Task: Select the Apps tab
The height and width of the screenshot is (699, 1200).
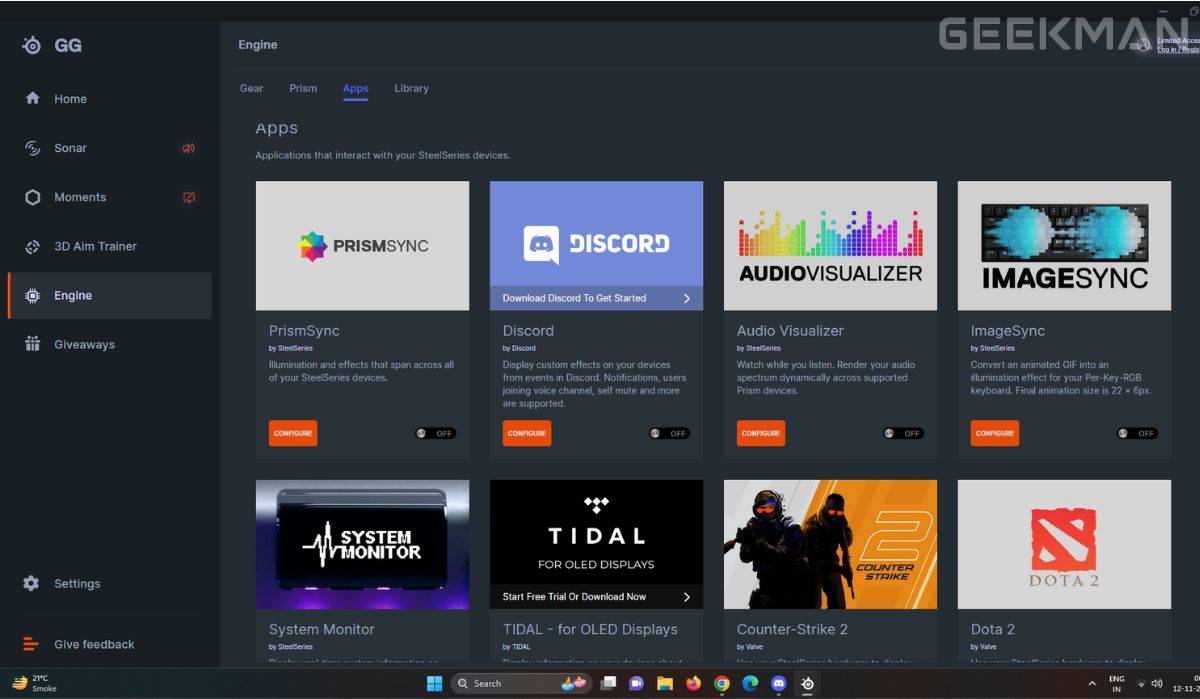Action: click(356, 88)
